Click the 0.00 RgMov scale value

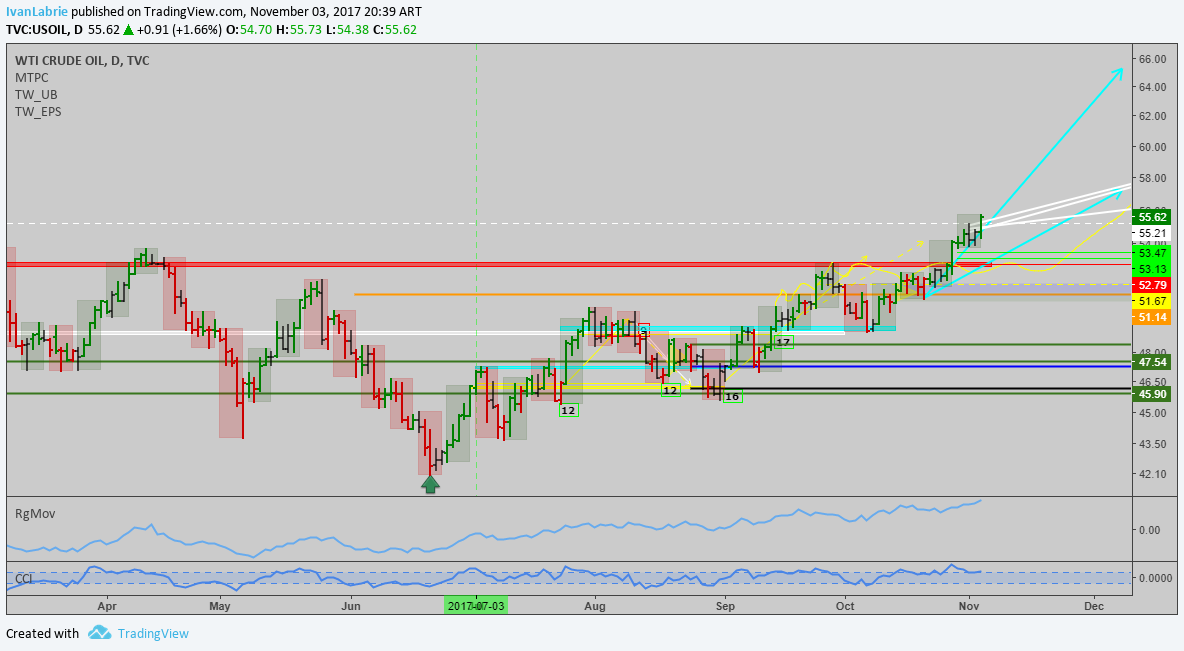pos(1149,530)
